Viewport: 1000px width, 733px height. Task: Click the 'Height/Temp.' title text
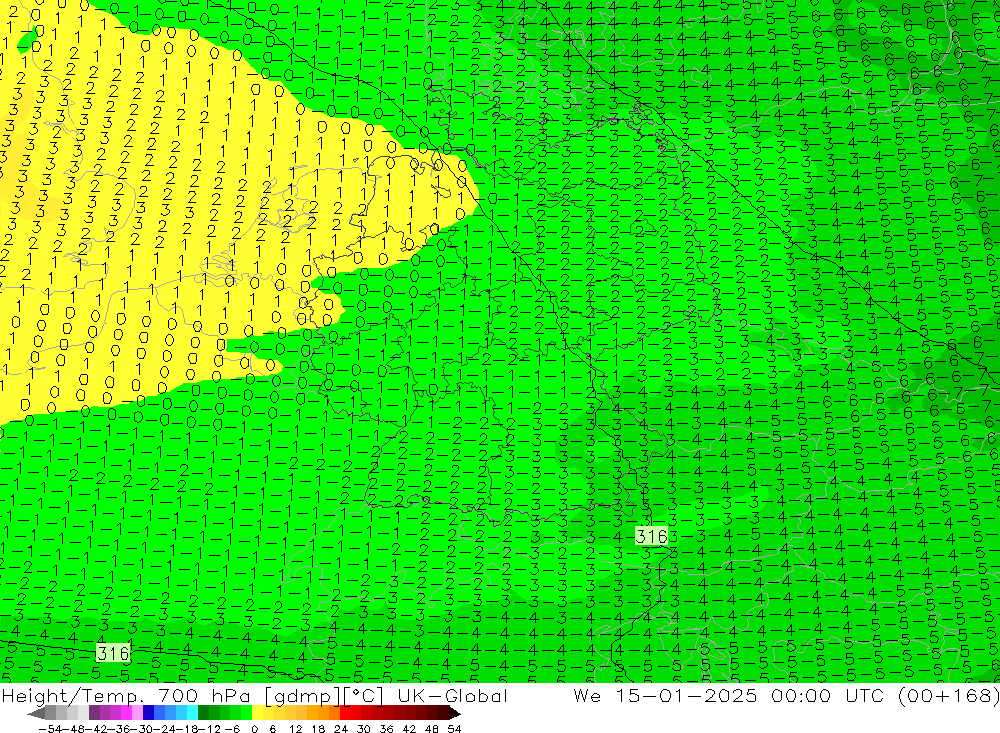point(73,696)
